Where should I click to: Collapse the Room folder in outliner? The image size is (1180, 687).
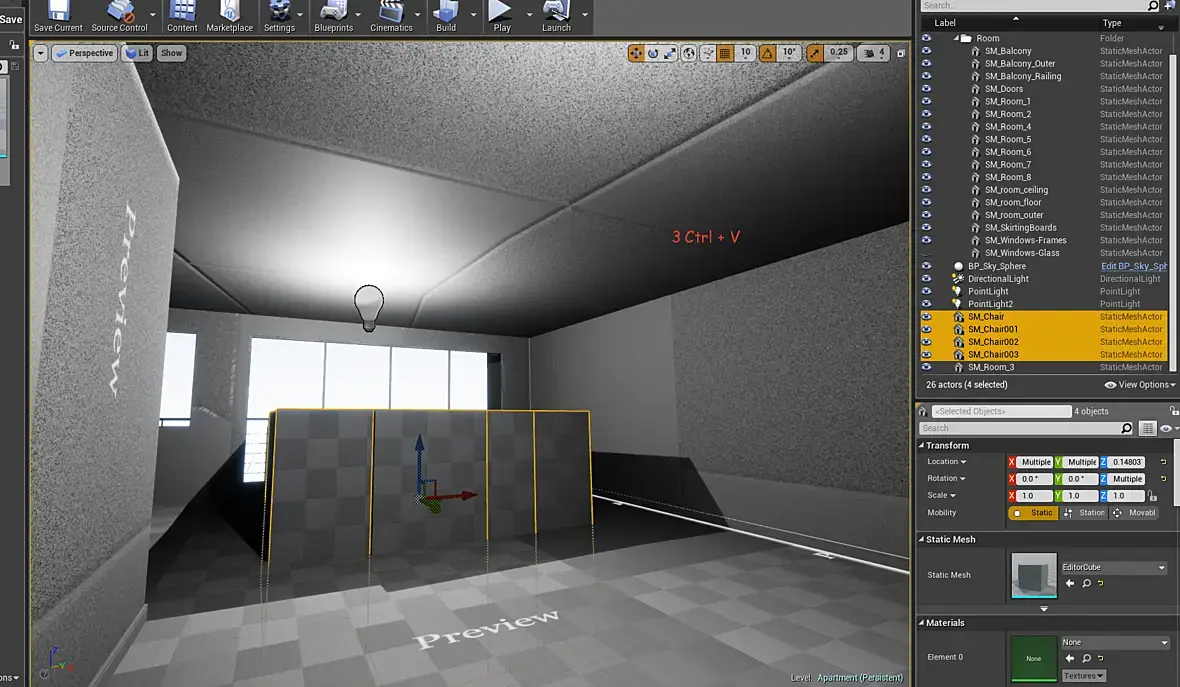coord(956,38)
